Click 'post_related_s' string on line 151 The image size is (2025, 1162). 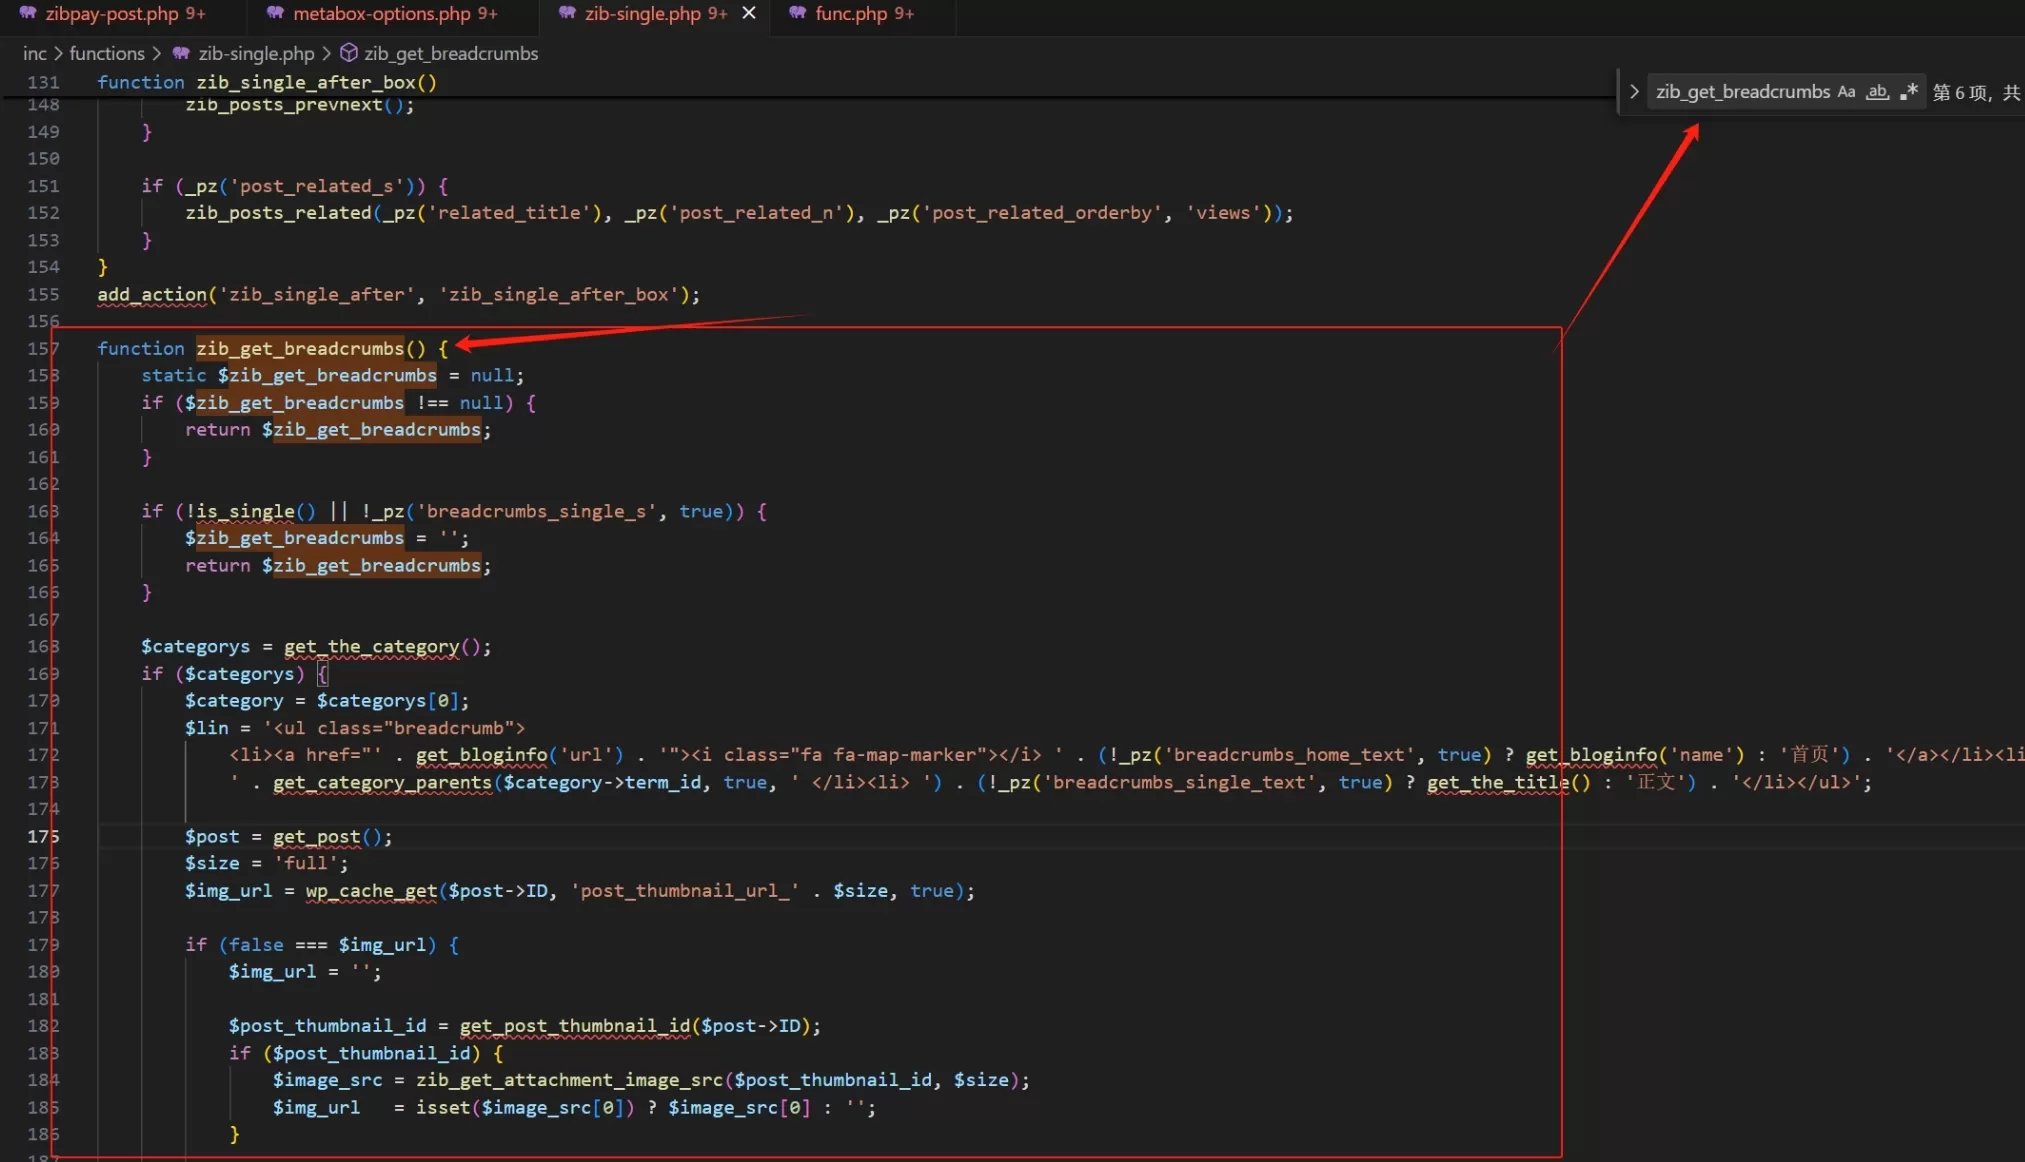[317, 186]
